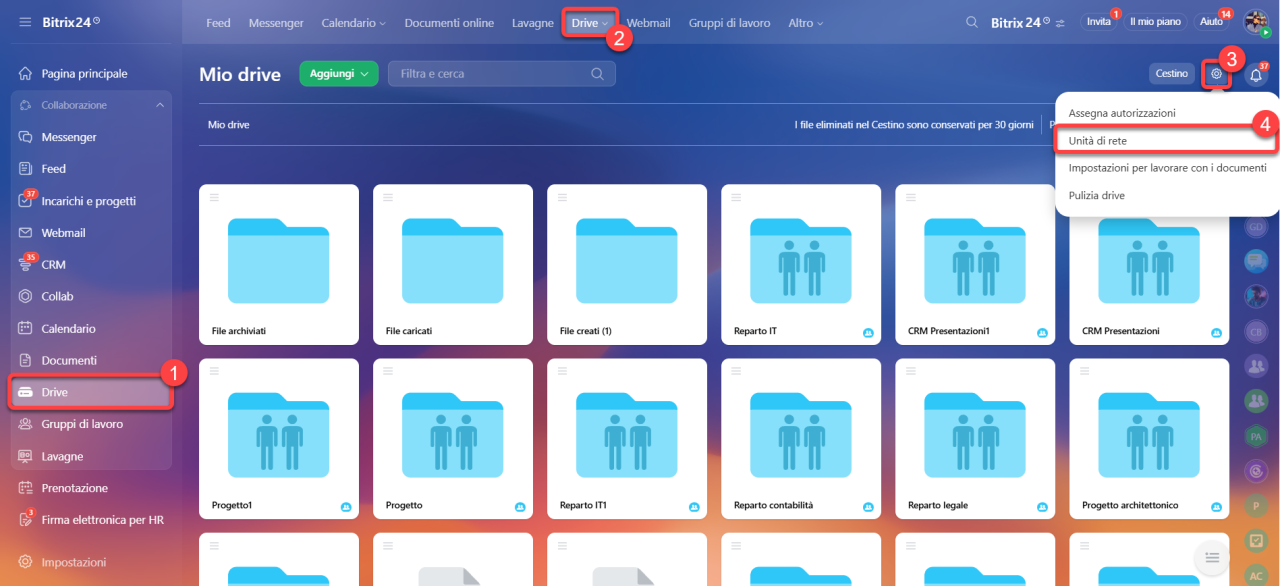Choose Unità di rete from the menu
The height and width of the screenshot is (586, 1280).
coord(1167,141)
